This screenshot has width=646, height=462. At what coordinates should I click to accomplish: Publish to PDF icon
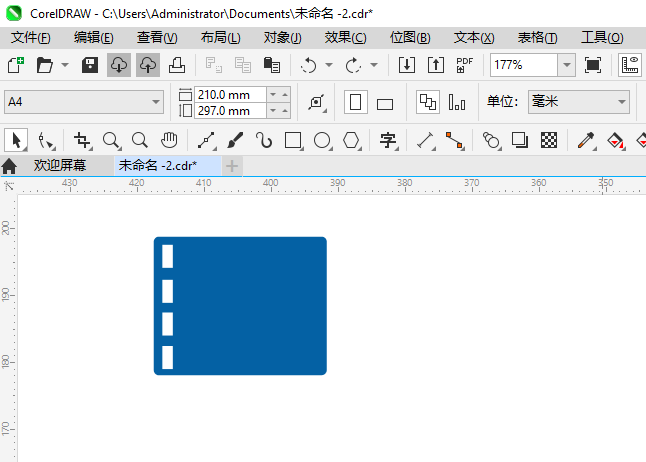pyautogui.click(x=464, y=65)
